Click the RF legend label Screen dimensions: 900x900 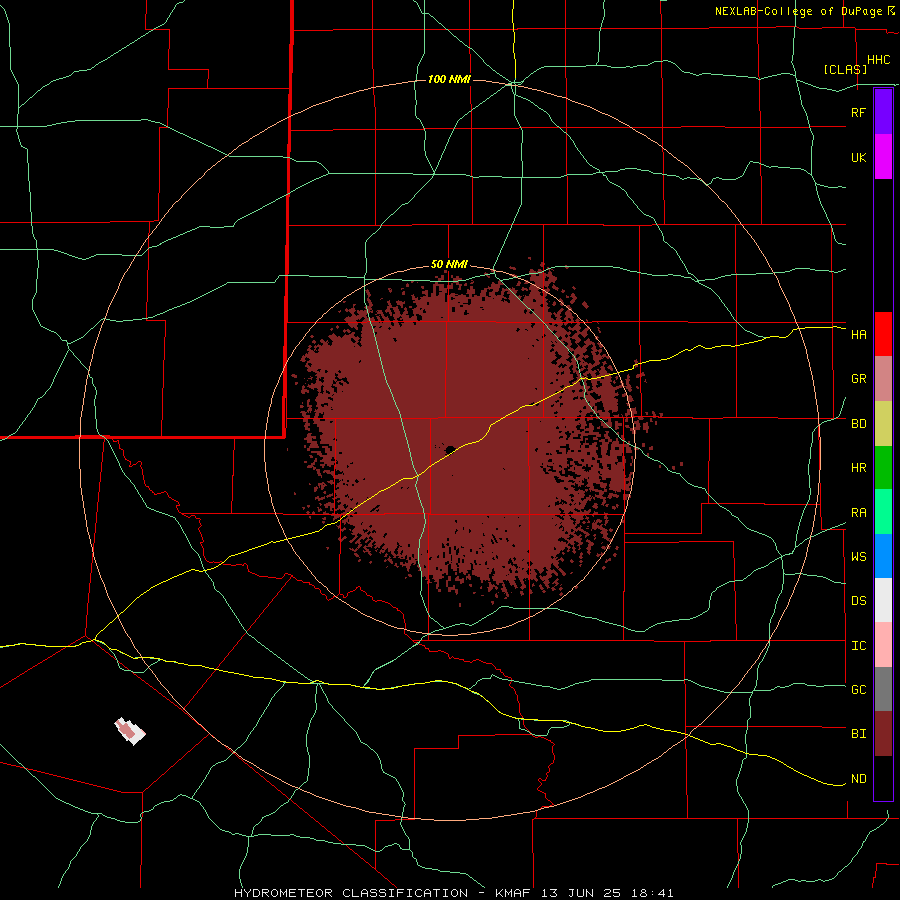pos(858,112)
